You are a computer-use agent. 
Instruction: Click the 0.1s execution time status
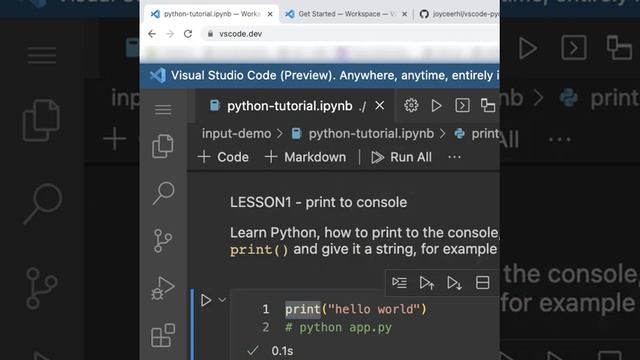click(282, 351)
